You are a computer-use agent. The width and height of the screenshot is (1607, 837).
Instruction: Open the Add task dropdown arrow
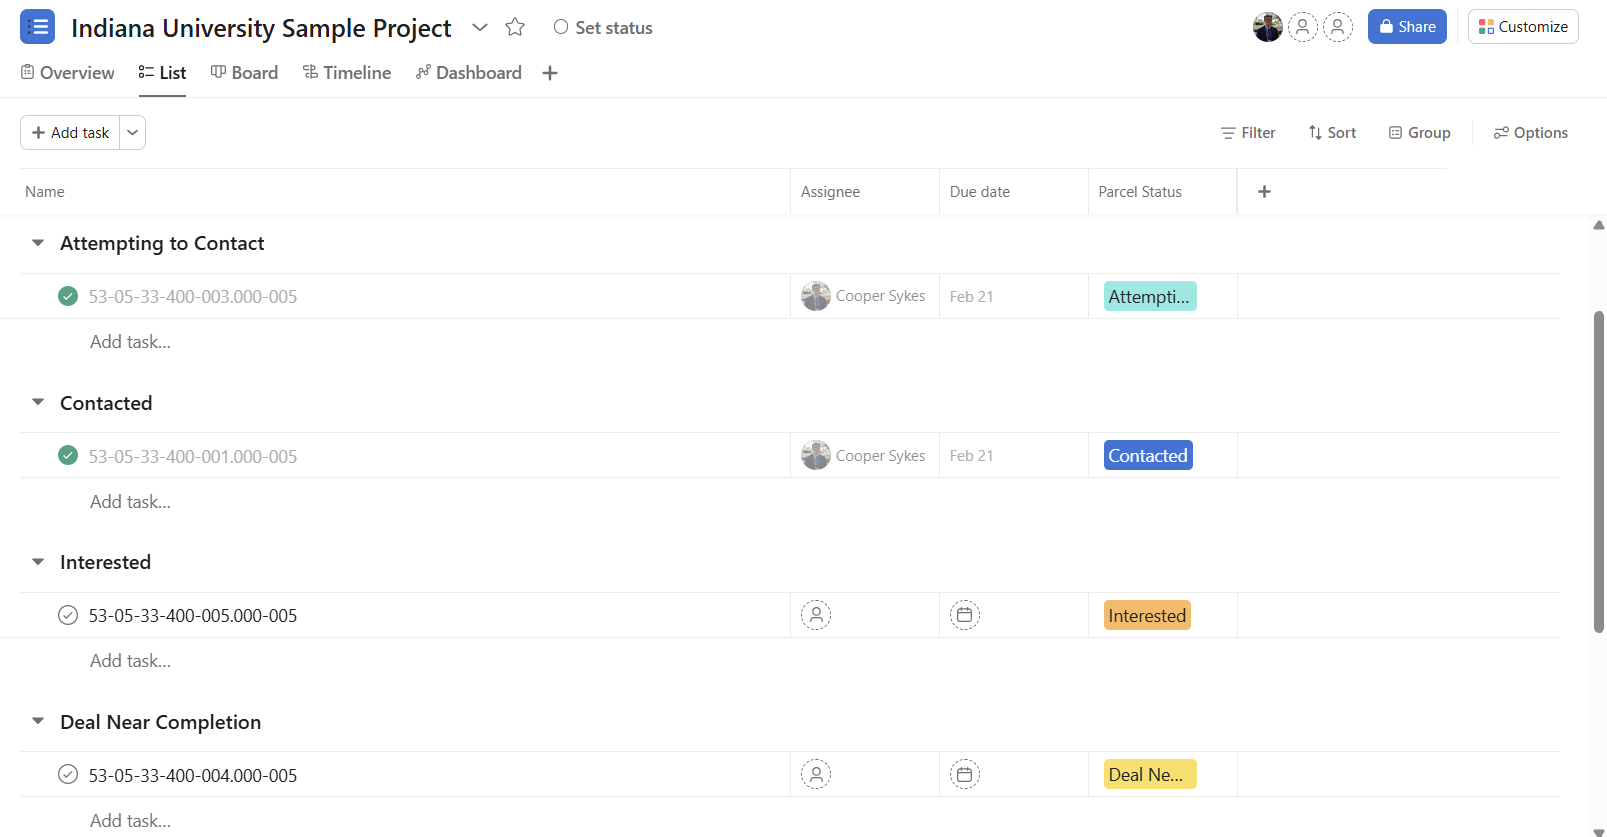point(132,132)
